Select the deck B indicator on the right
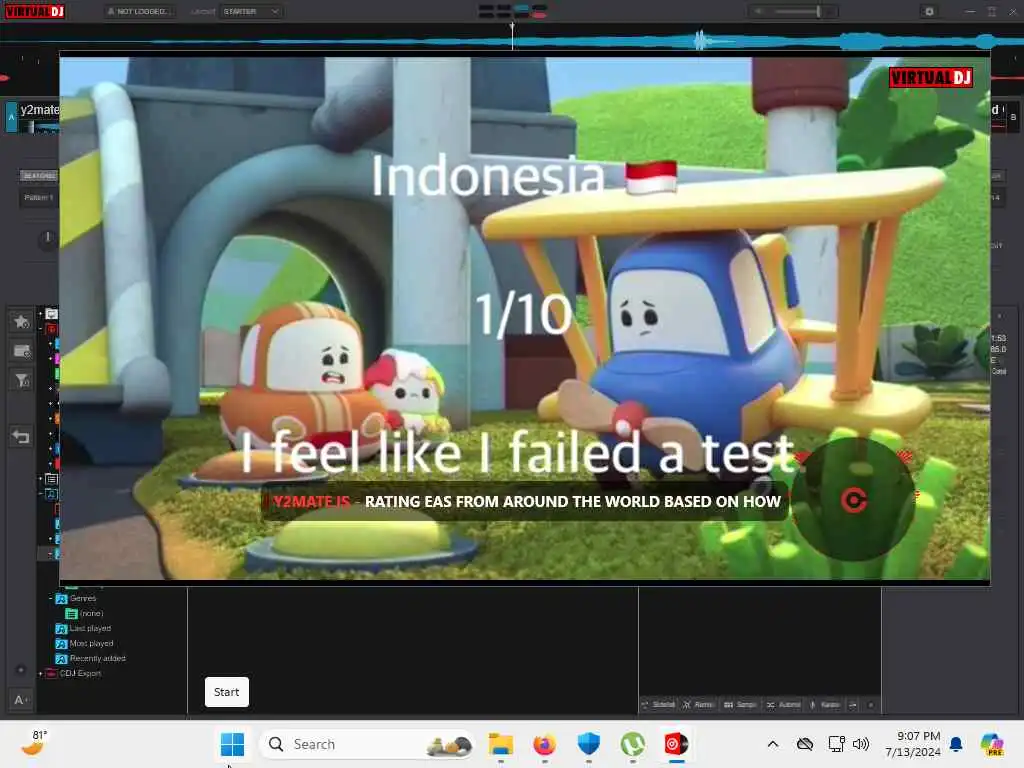Screen dimensions: 1024x768 click(x=1014, y=118)
